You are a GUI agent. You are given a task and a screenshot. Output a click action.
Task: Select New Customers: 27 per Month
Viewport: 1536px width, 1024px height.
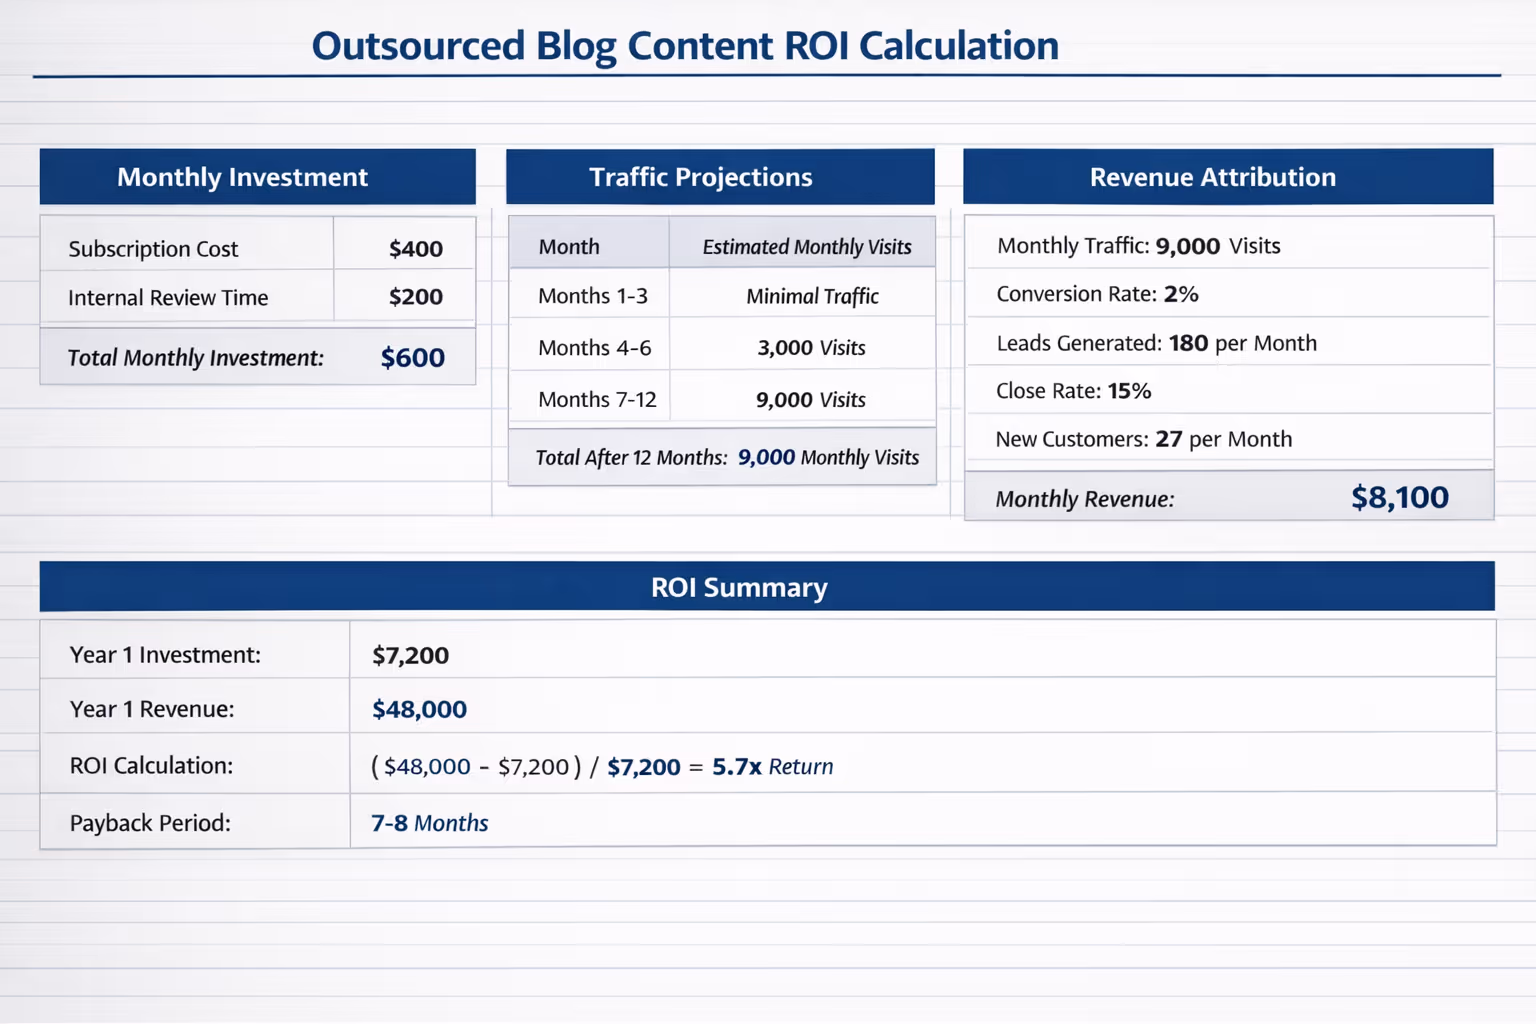pyautogui.click(x=1144, y=439)
